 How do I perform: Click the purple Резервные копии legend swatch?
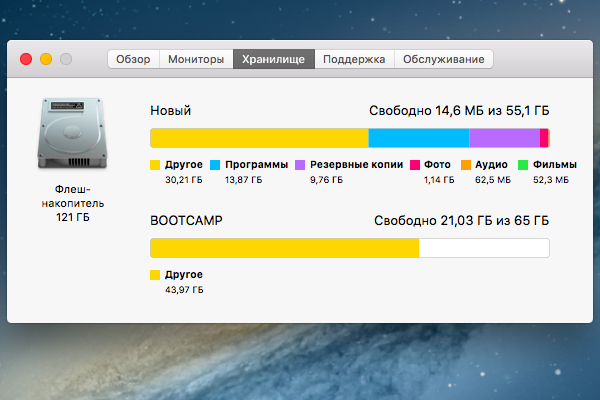[300, 164]
